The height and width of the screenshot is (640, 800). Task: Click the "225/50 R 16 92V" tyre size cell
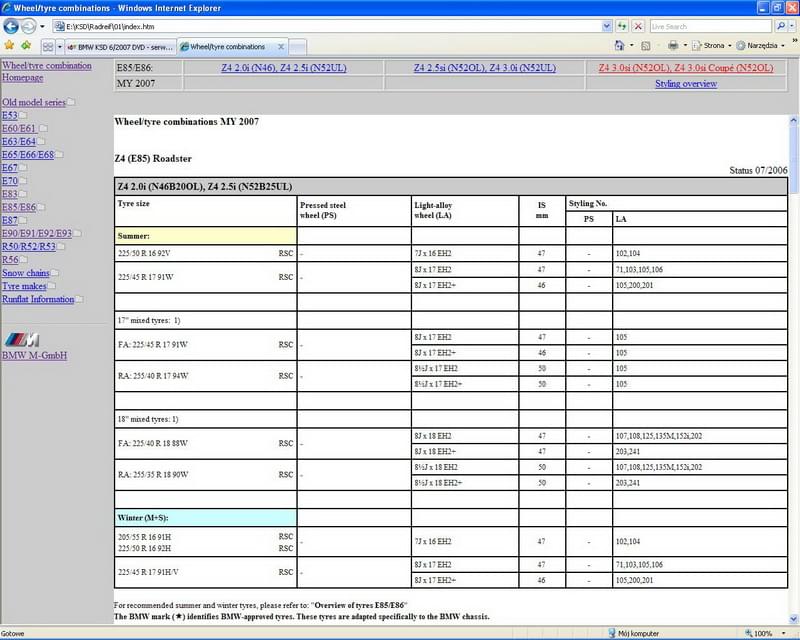206,253
